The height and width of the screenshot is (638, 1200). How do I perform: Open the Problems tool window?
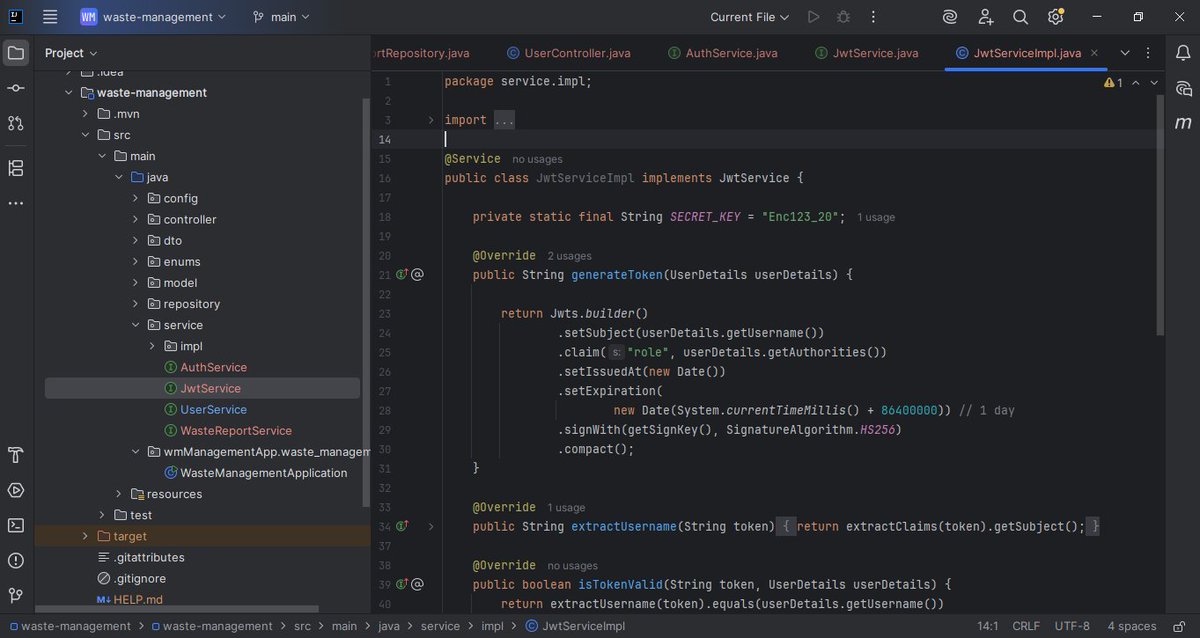click(x=16, y=560)
